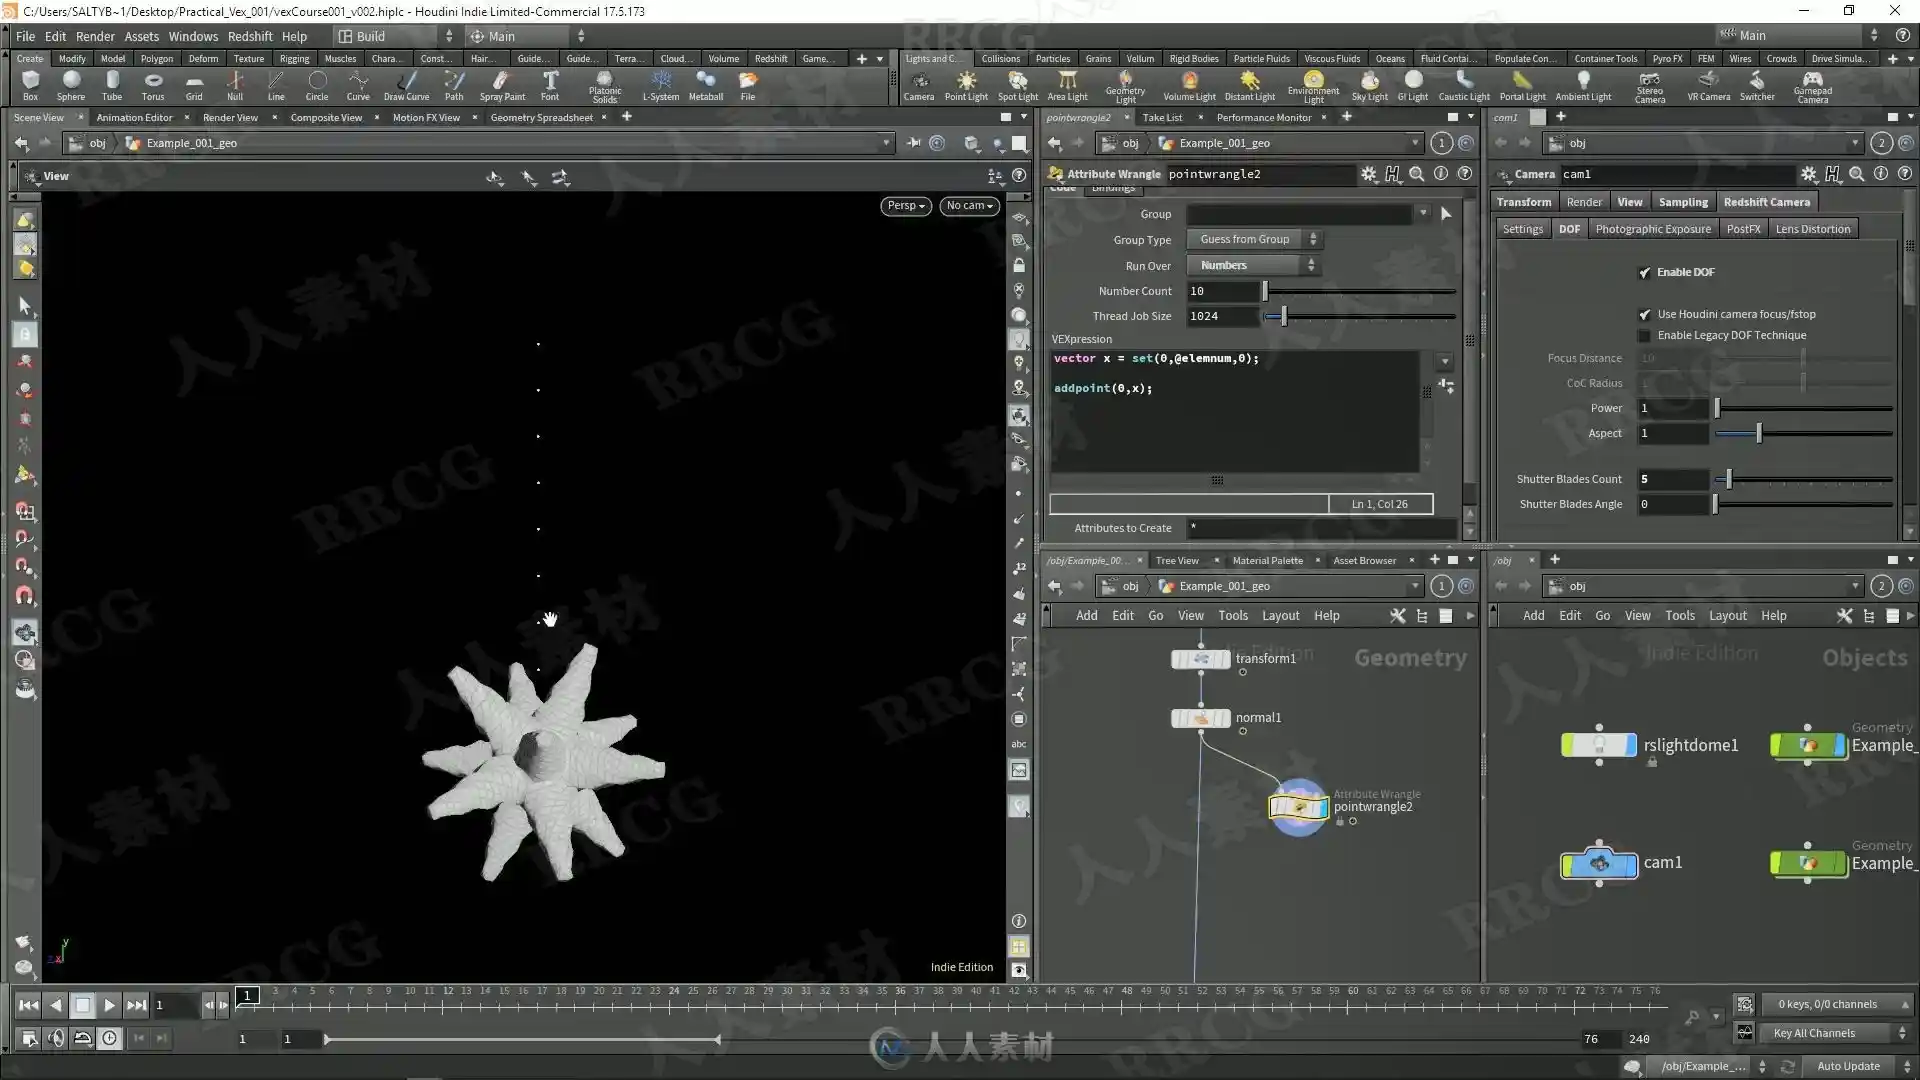
Task: Adjust the Aspect slider
Action: click(1804, 433)
